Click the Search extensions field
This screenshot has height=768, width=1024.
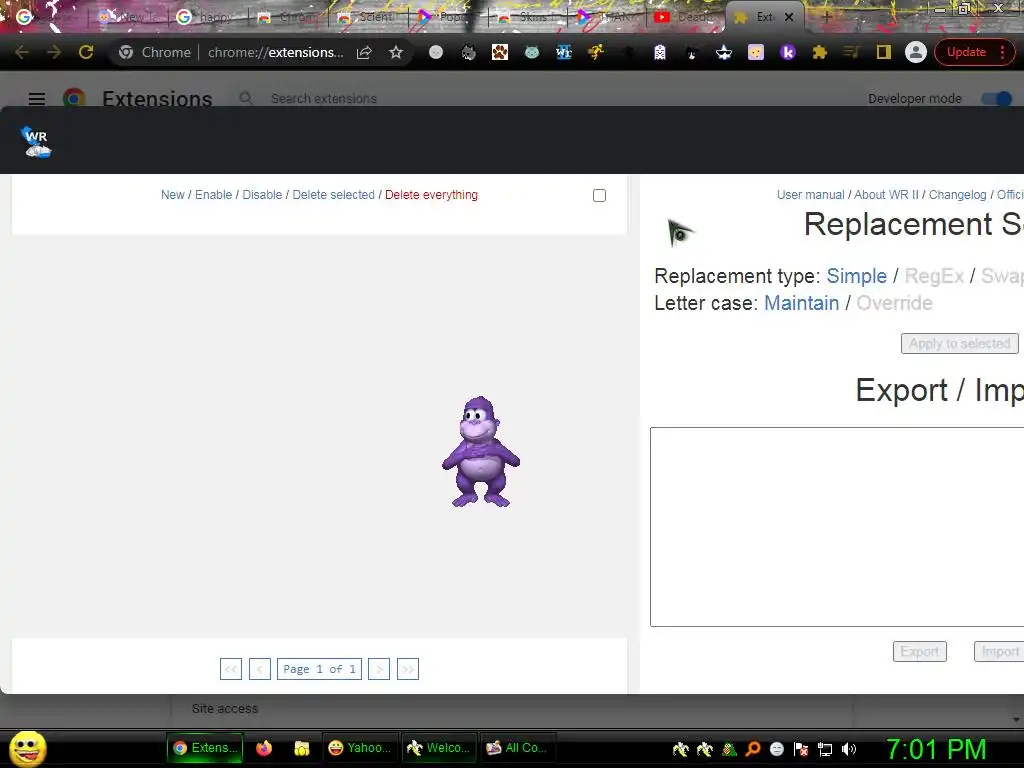323,99
